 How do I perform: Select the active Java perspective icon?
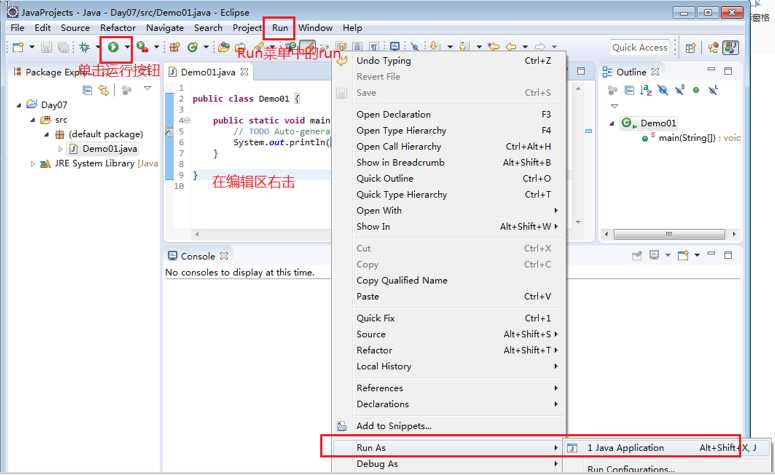[x=730, y=47]
